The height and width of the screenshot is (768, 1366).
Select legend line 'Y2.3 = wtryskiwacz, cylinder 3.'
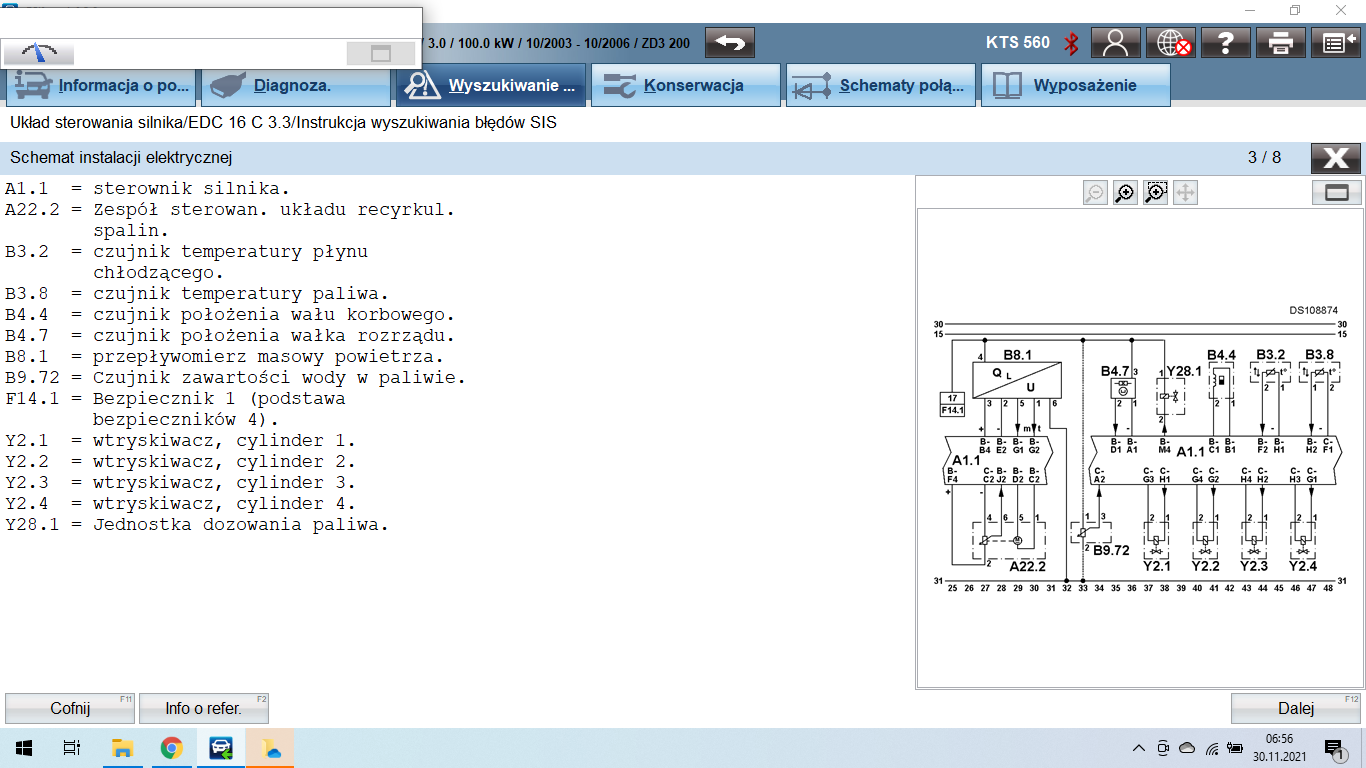[180, 482]
